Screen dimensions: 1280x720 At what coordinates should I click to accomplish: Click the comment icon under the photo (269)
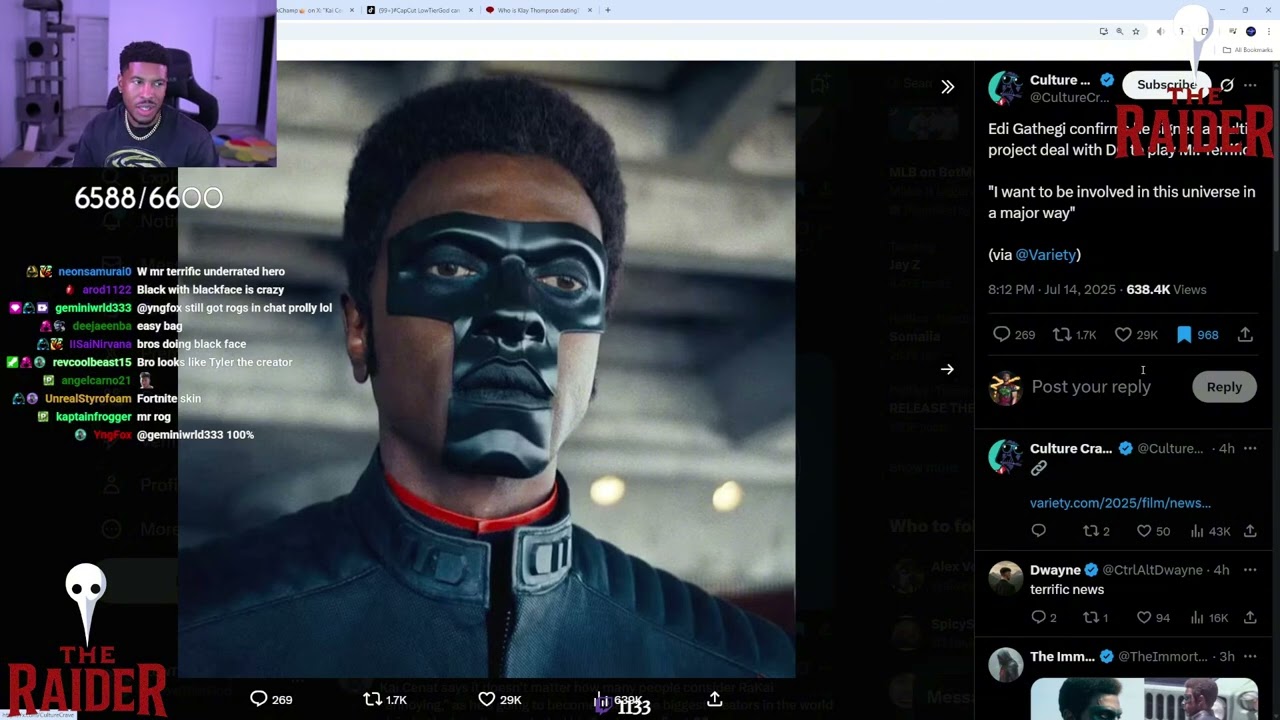click(x=258, y=699)
